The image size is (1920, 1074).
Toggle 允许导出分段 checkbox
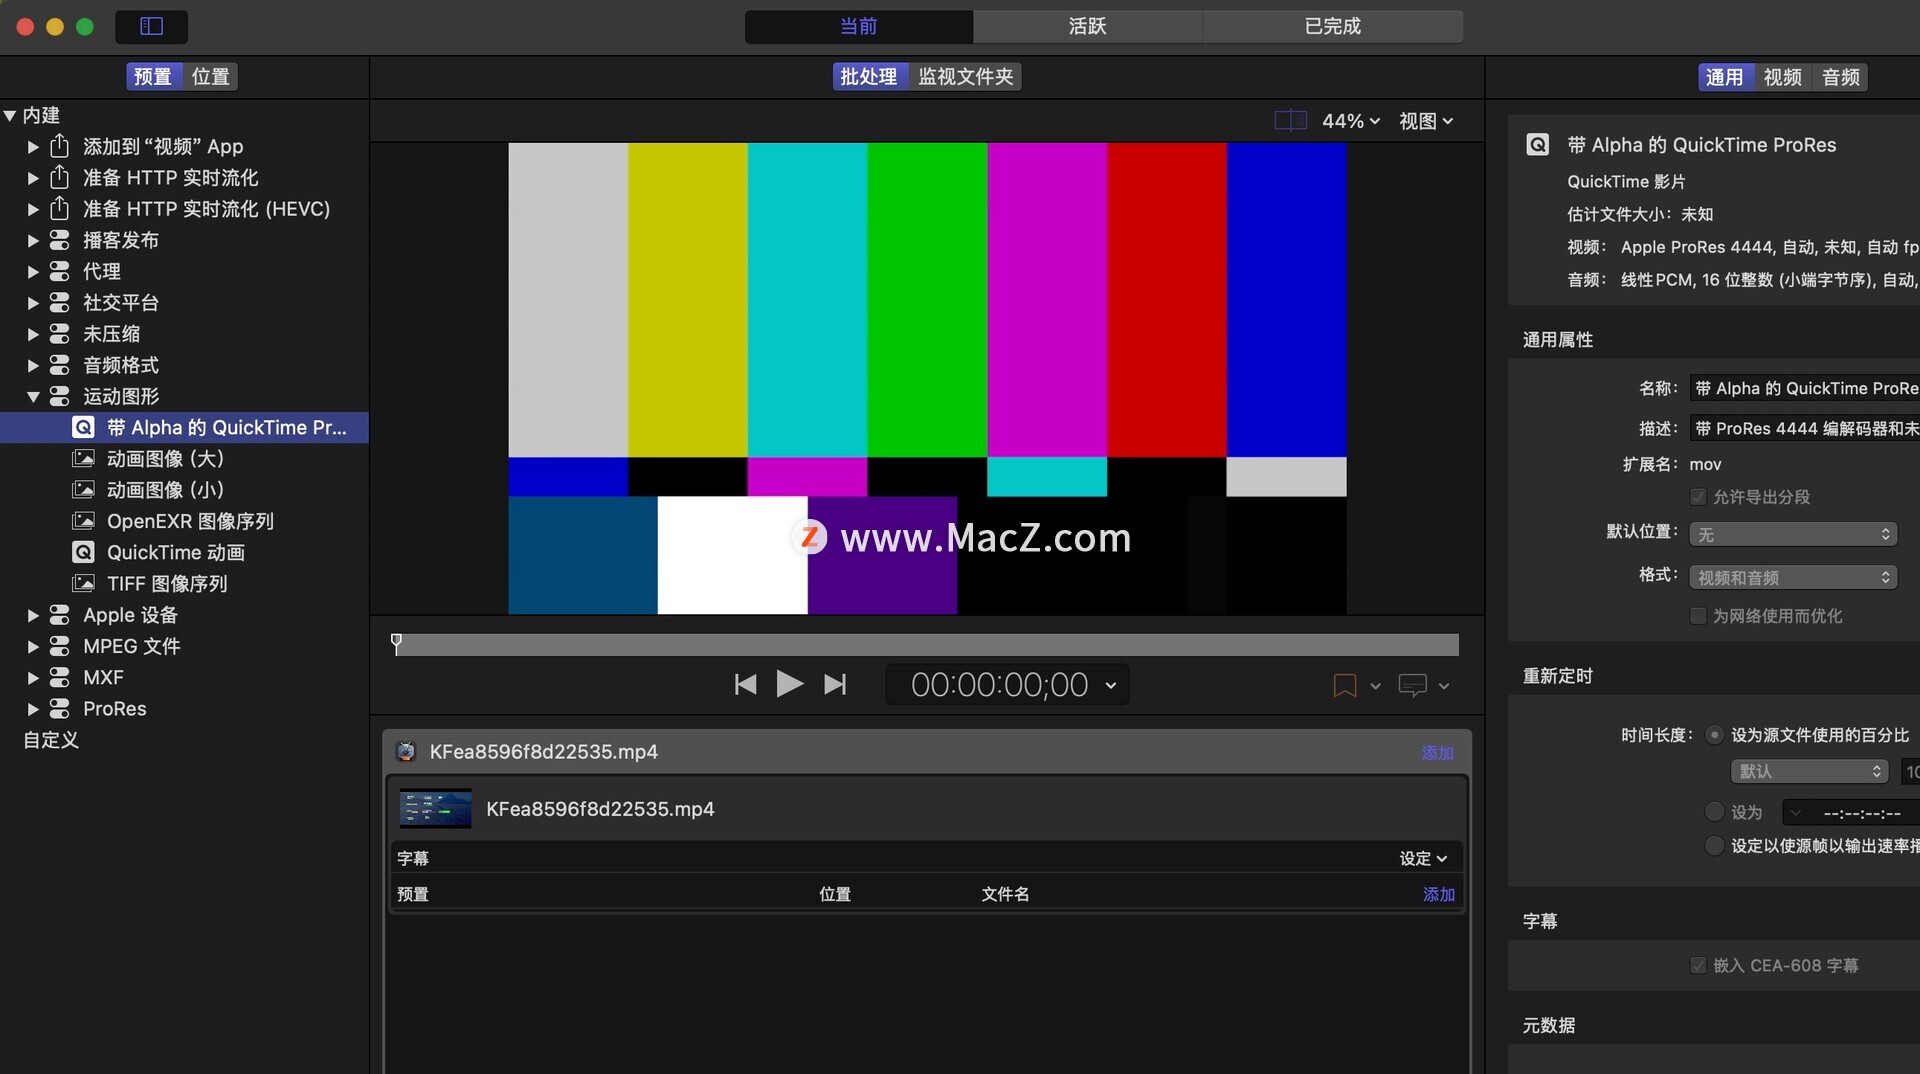pyautogui.click(x=1698, y=497)
